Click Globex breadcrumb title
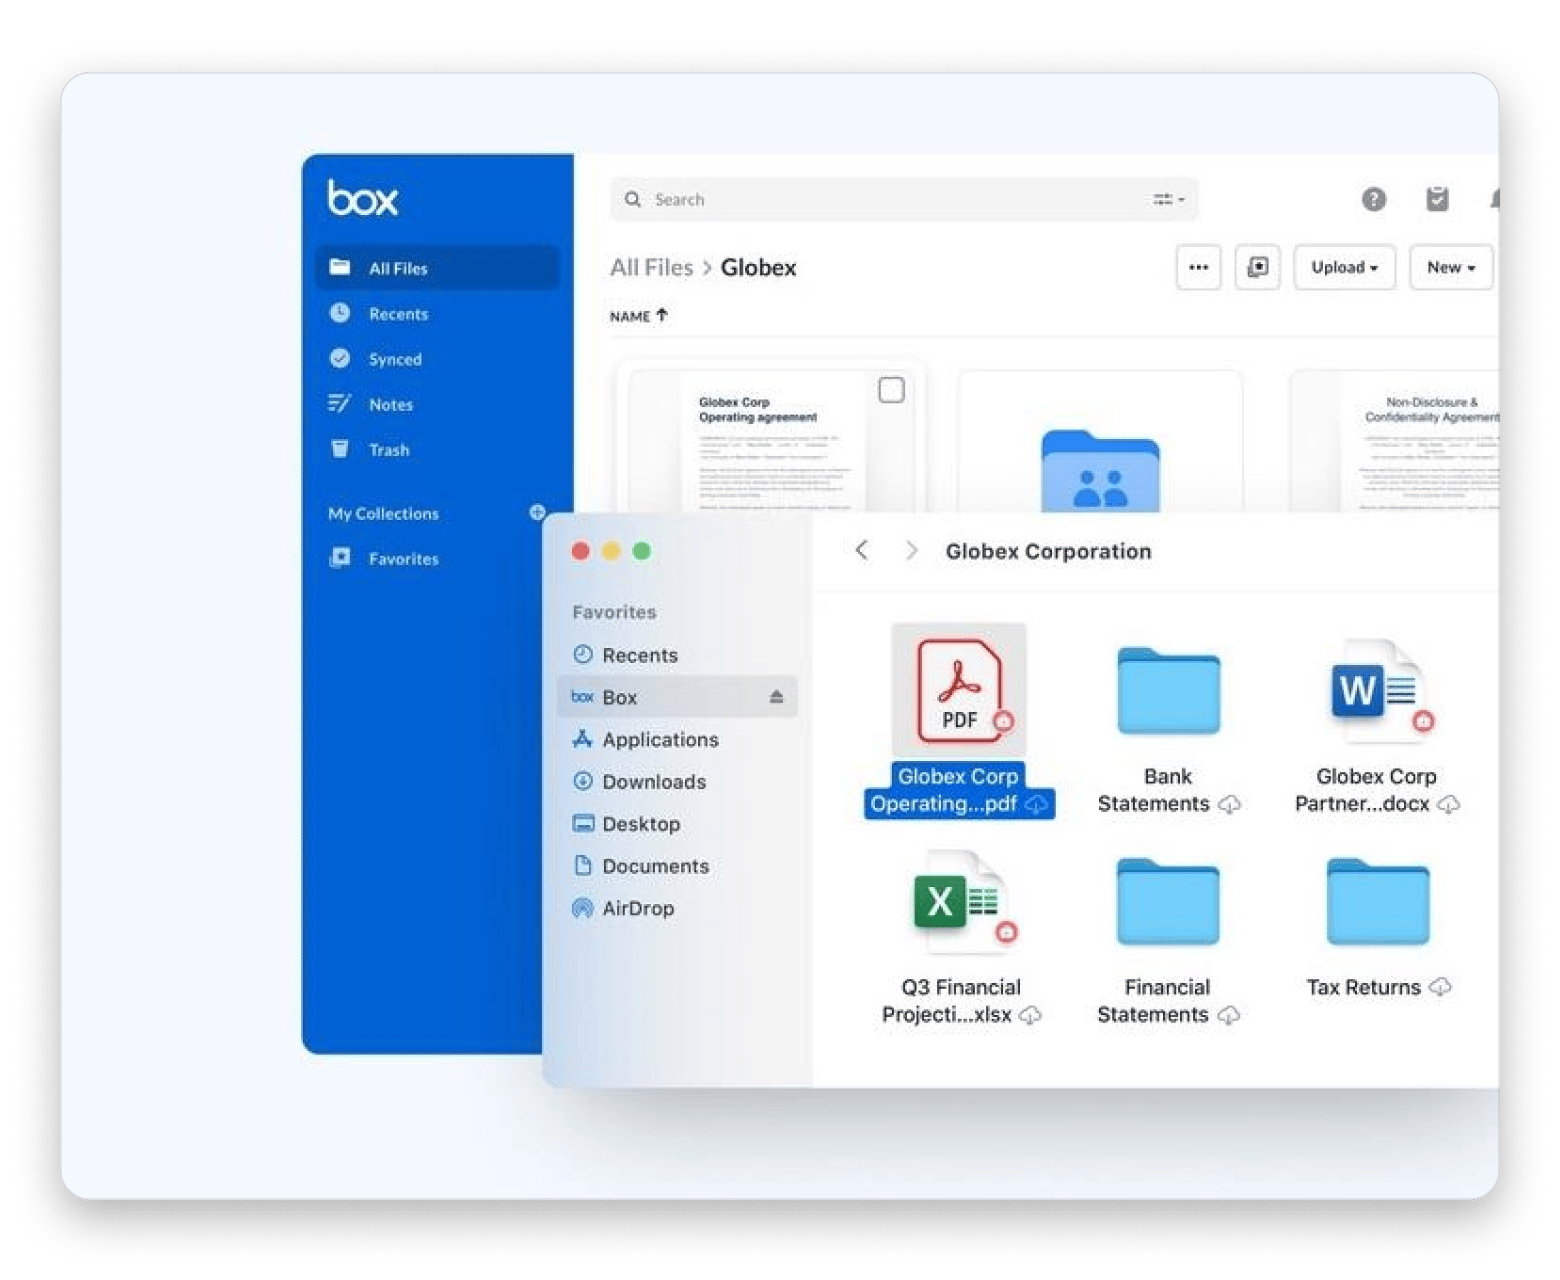This screenshot has height=1280, width=1560. tap(759, 267)
